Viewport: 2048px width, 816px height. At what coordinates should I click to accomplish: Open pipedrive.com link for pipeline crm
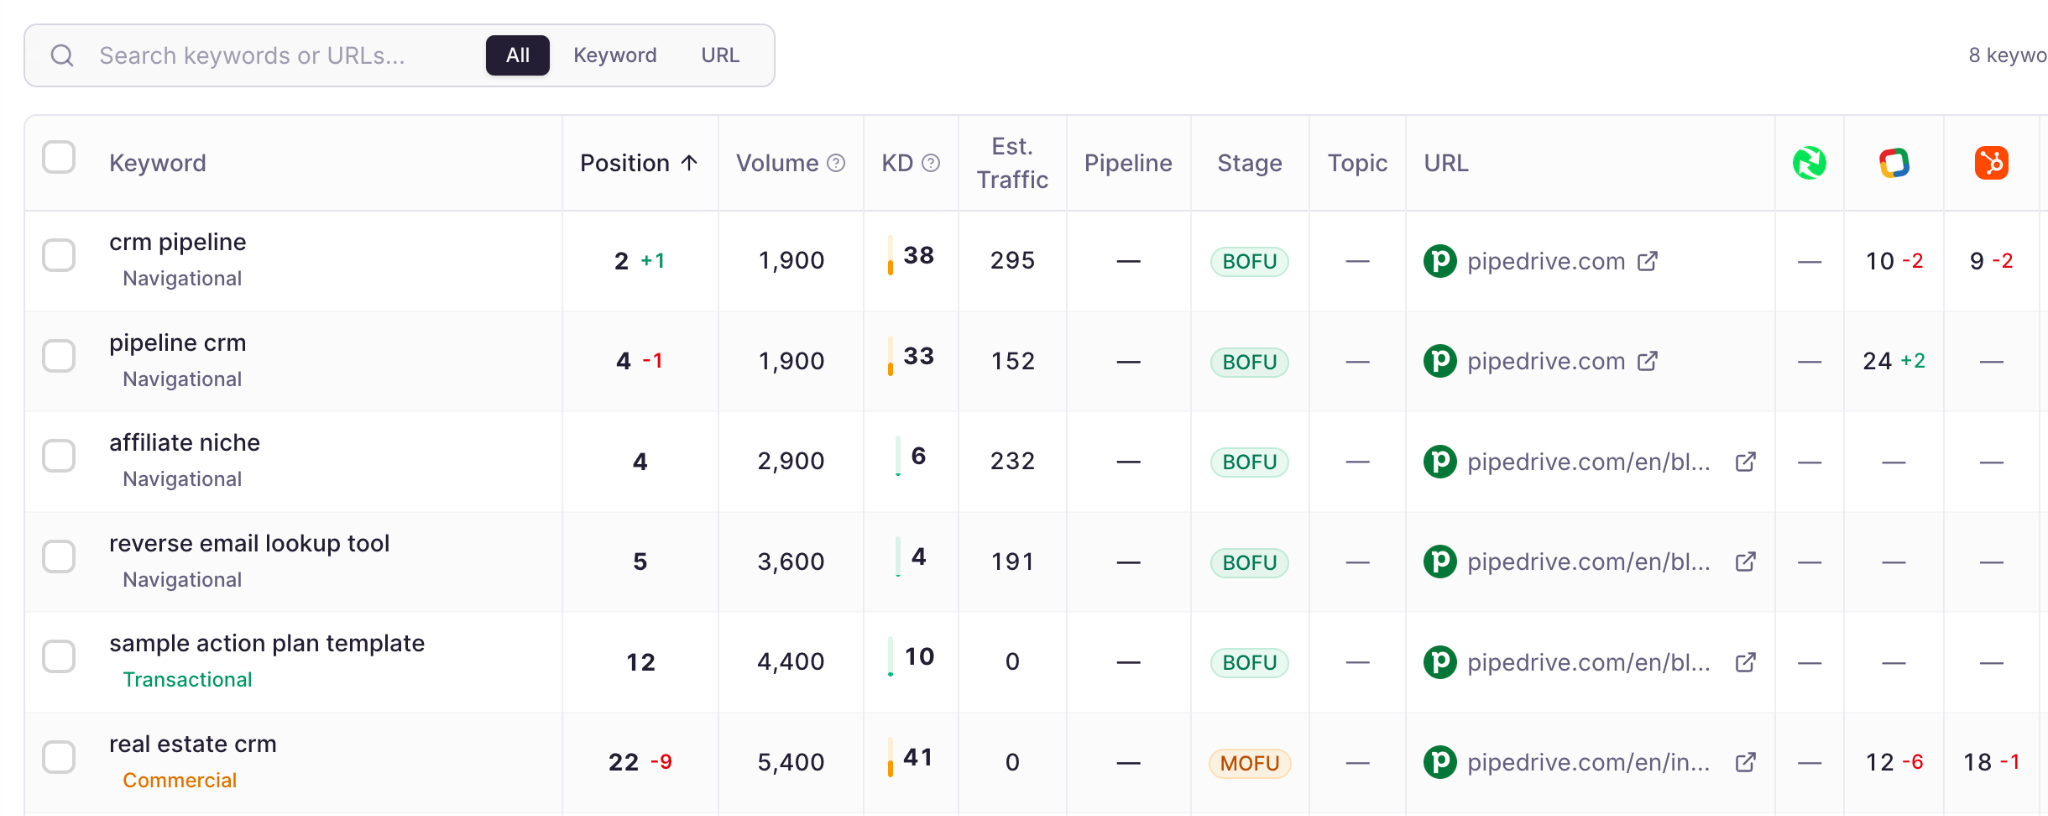pyautogui.click(x=1545, y=361)
